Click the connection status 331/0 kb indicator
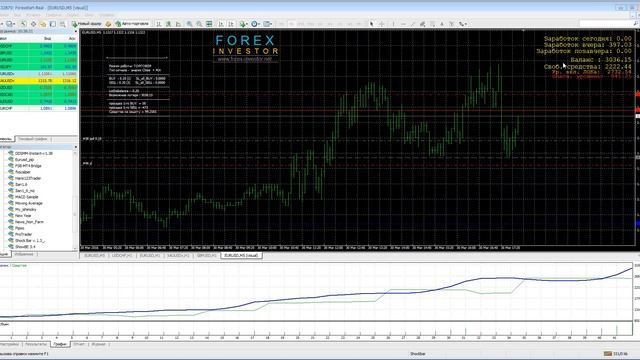This screenshot has height=360, width=640. click(x=616, y=354)
